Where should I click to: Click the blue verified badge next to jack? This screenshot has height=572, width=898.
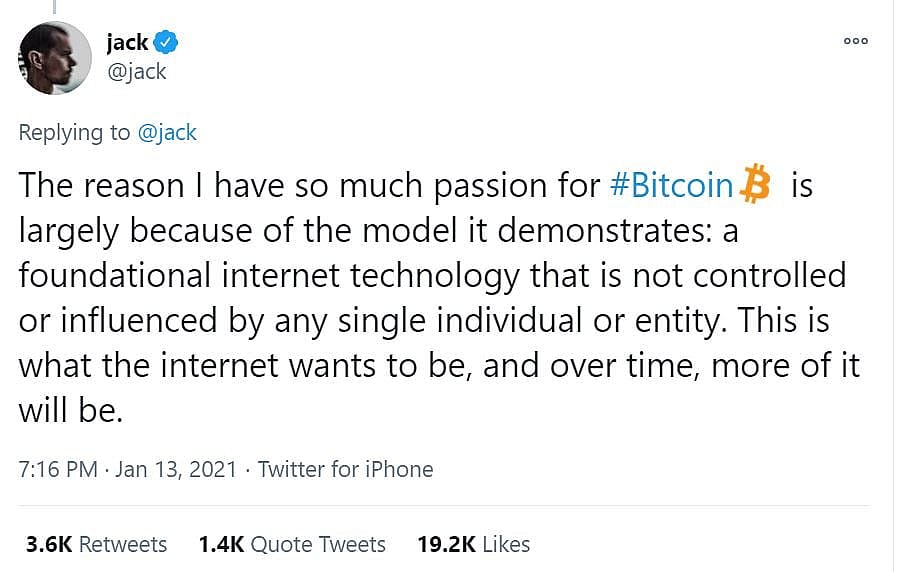point(166,42)
